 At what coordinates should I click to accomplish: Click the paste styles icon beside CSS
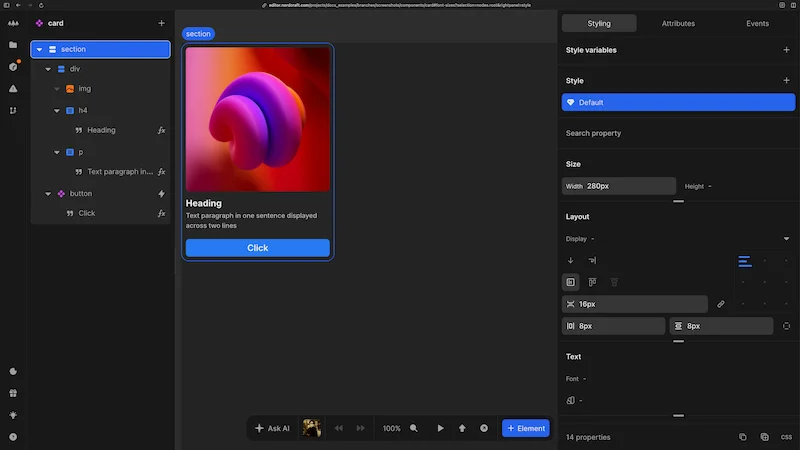click(764, 437)
